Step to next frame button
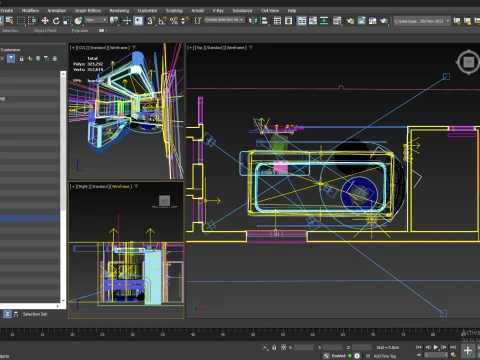The height and width of the screenshot is (360, 480). coord(444,347)
